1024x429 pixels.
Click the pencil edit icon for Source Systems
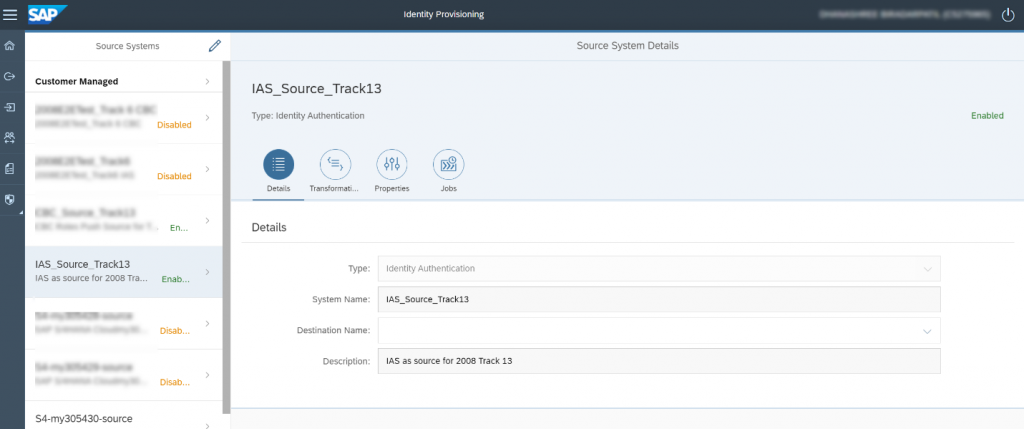tap(214, 46)
